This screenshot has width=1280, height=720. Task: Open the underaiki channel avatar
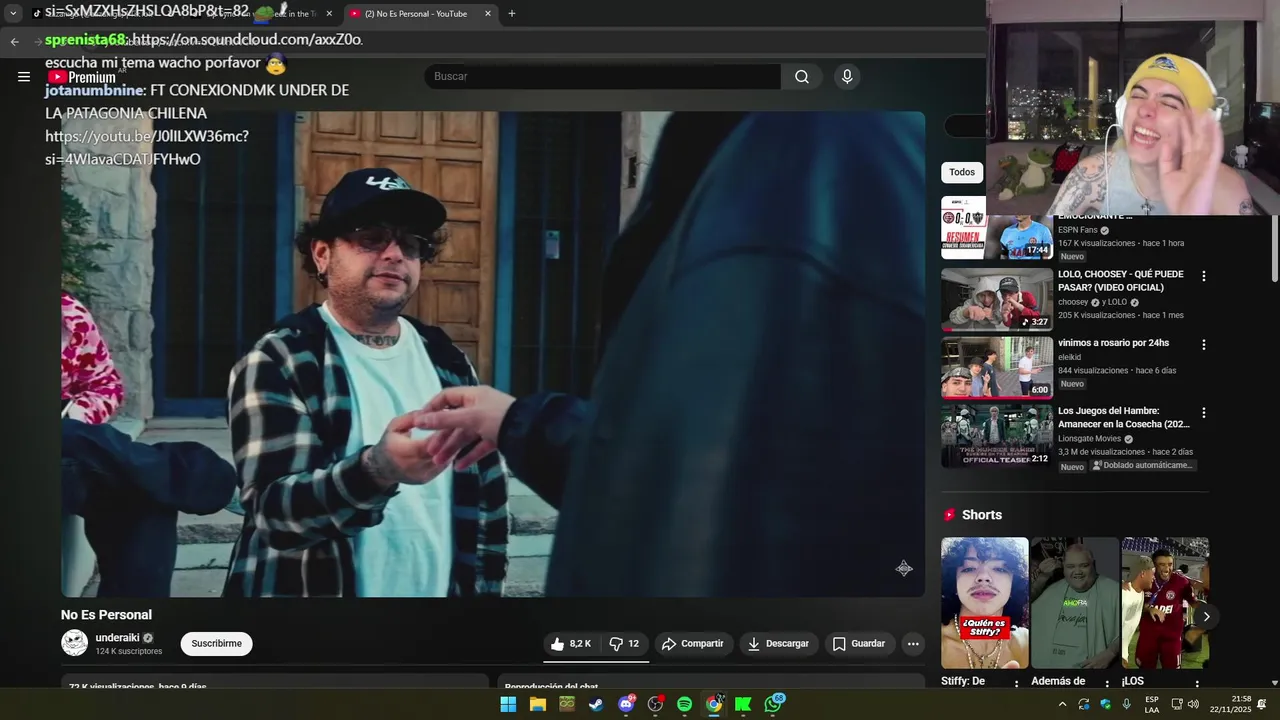pyautogui.click(x=75, y=643)
